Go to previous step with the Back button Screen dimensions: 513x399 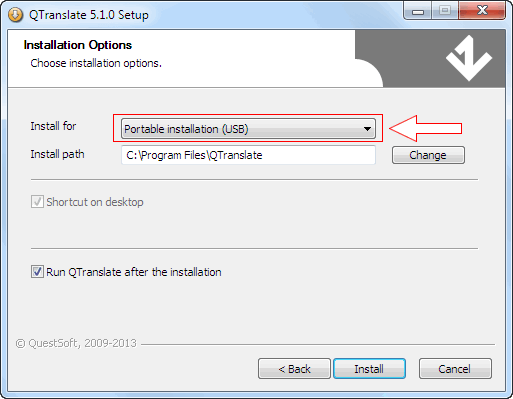pos(294,369)
